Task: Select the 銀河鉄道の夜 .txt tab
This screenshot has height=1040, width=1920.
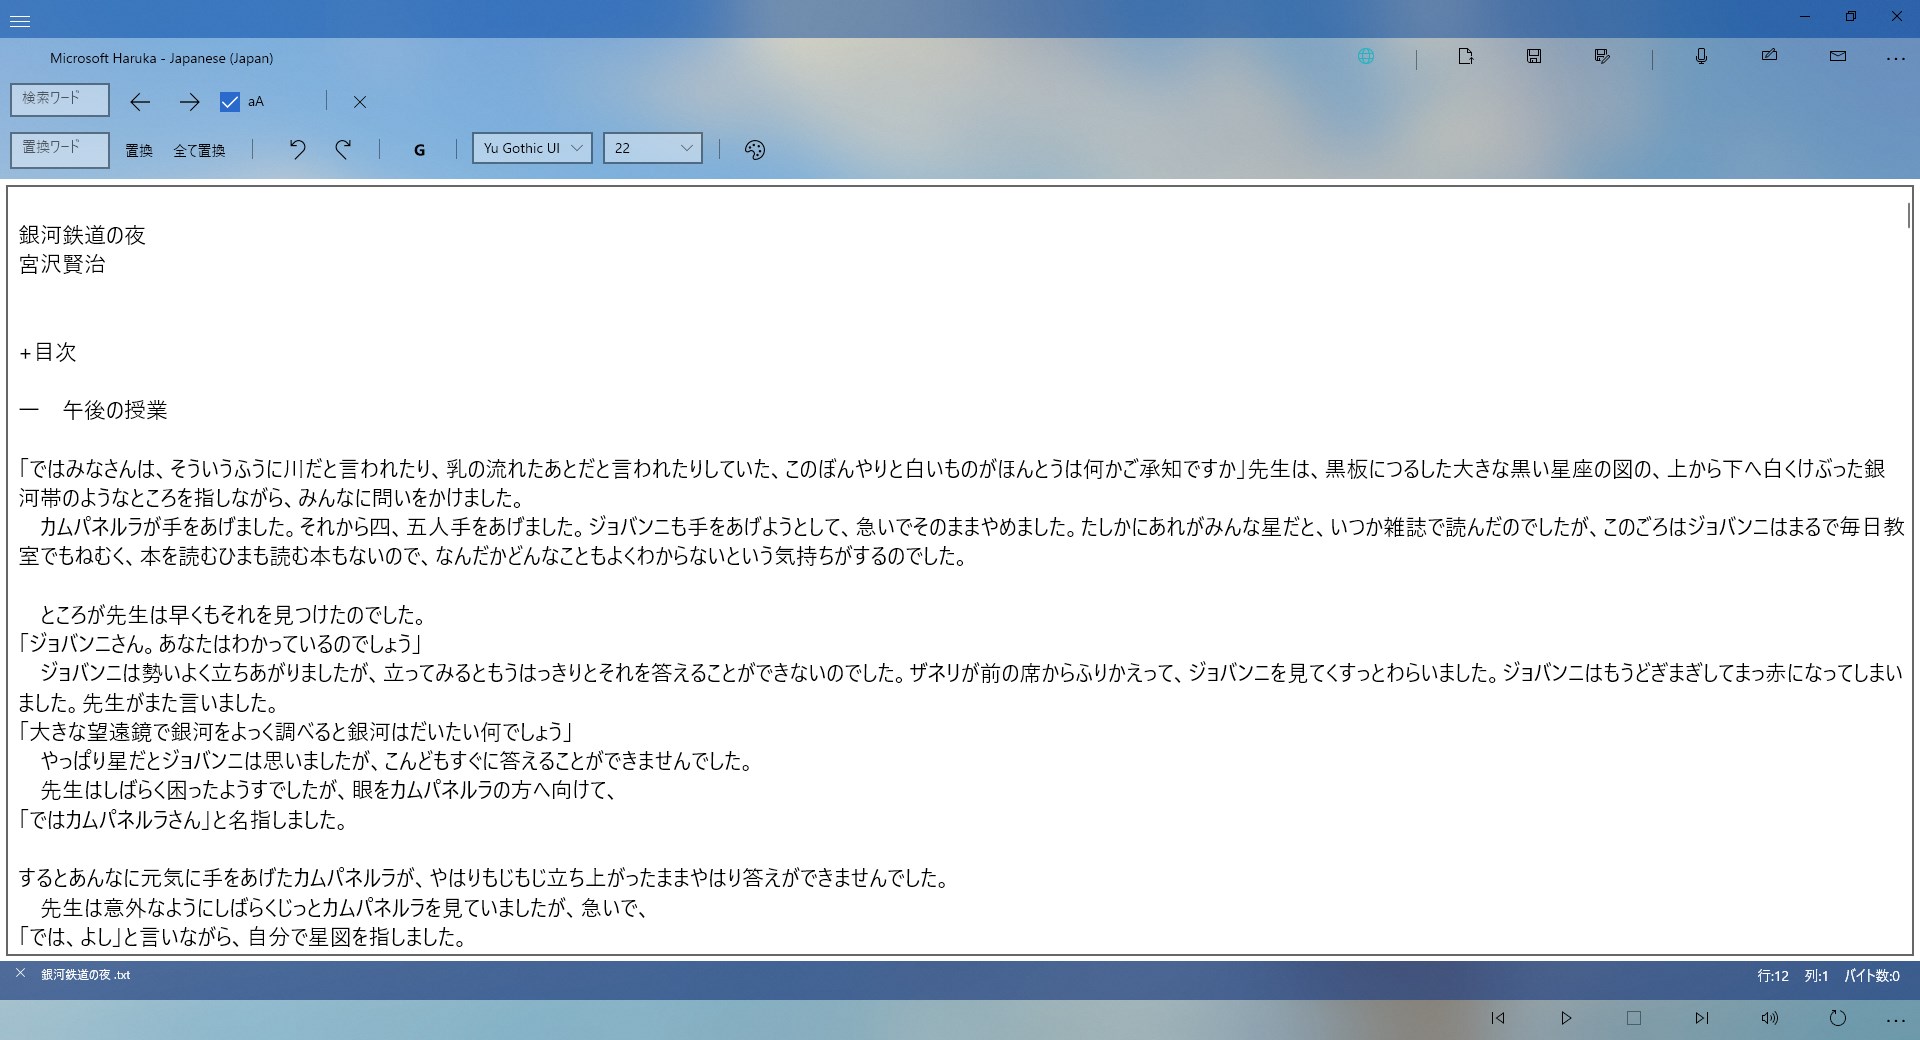Action: coord(85,975)
